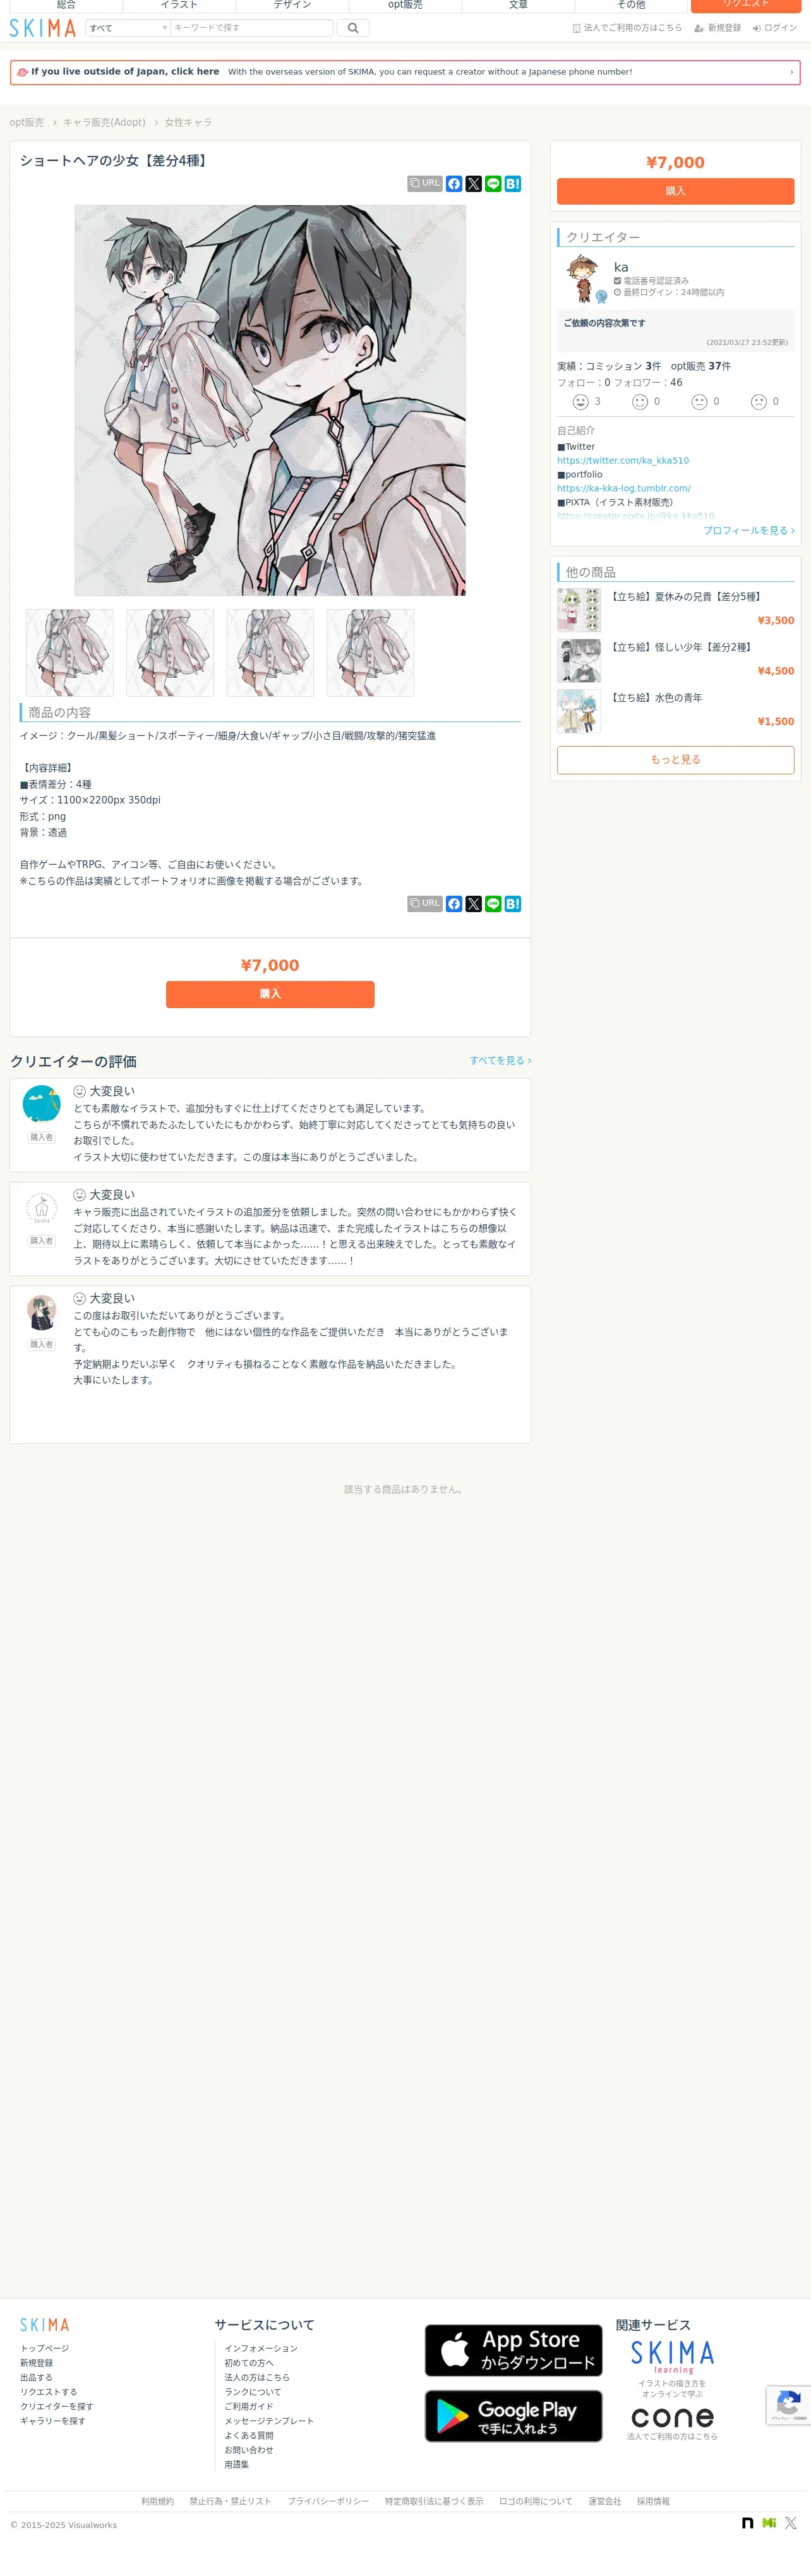Share on Facebook using the top icon
811x2576 pixels.
(x=454, y=184)
